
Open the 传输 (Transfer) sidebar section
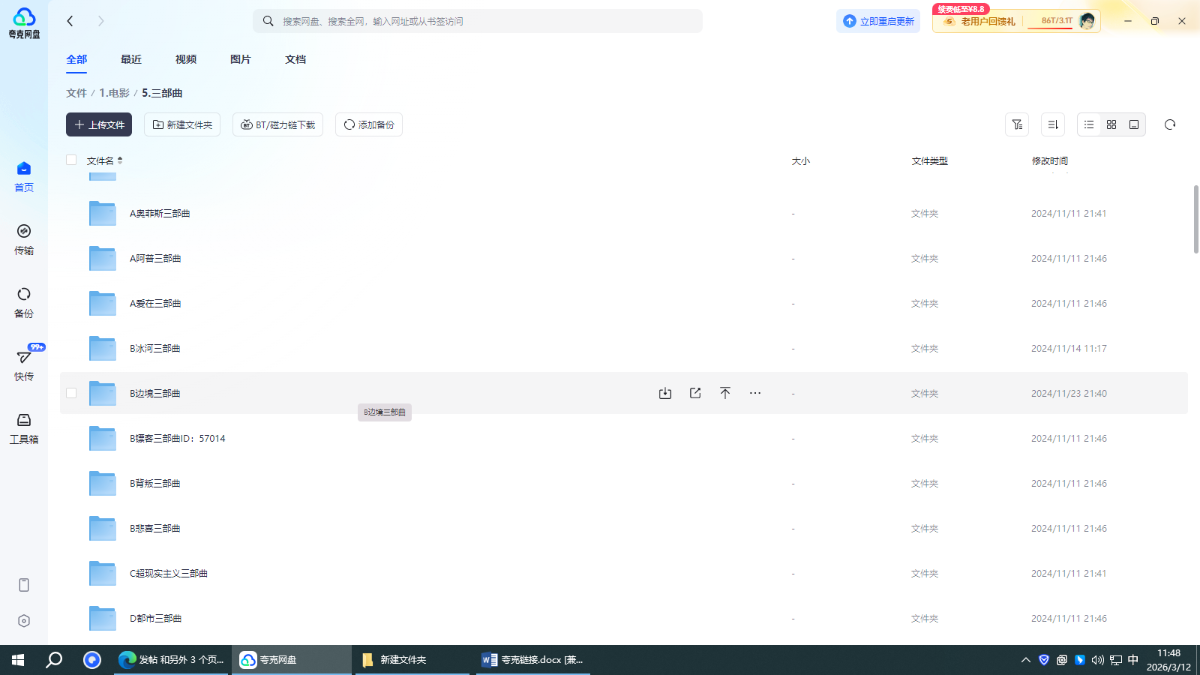coord(24,238)
